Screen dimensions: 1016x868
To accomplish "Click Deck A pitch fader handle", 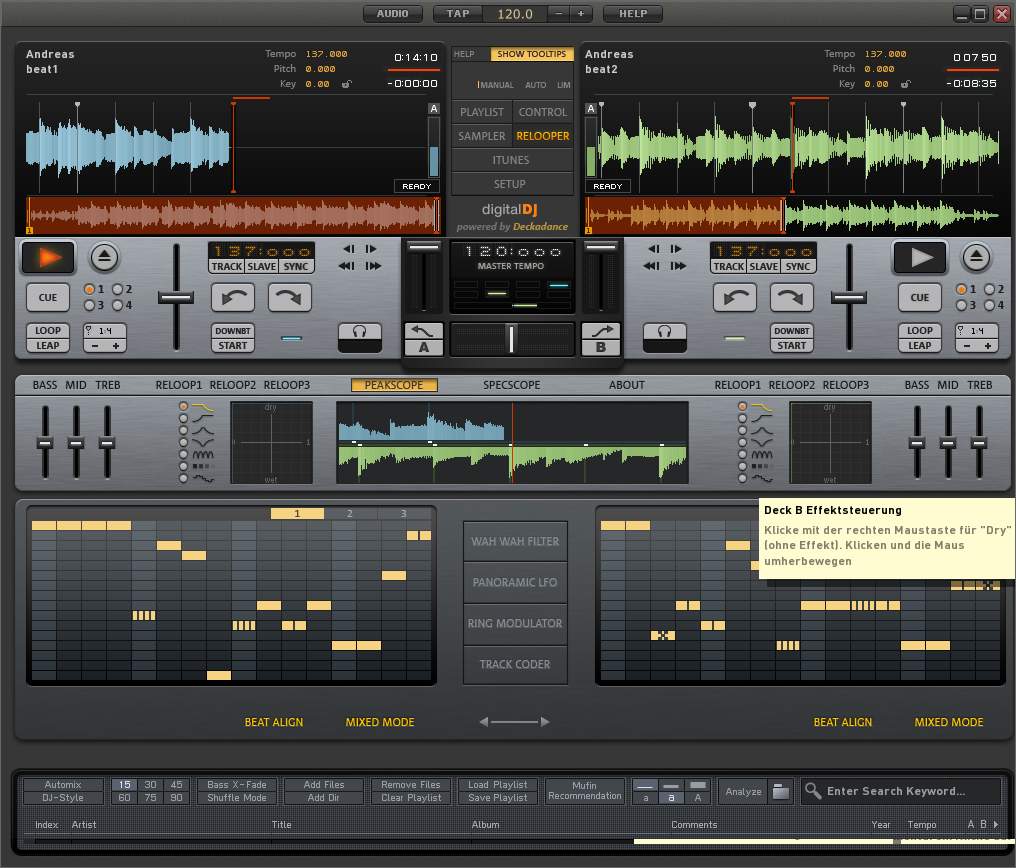I will pos(176,298).
